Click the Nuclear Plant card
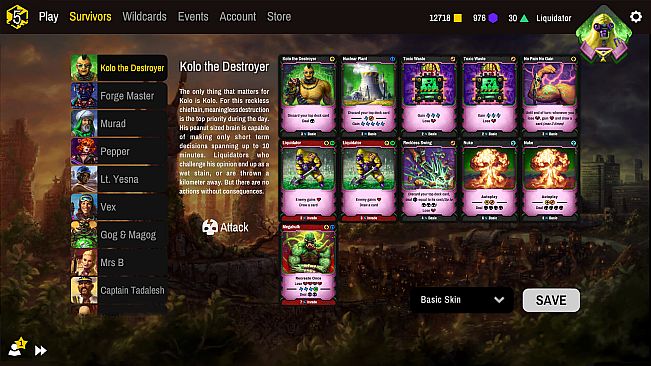The image size is (651, 366). click(369, 96)
